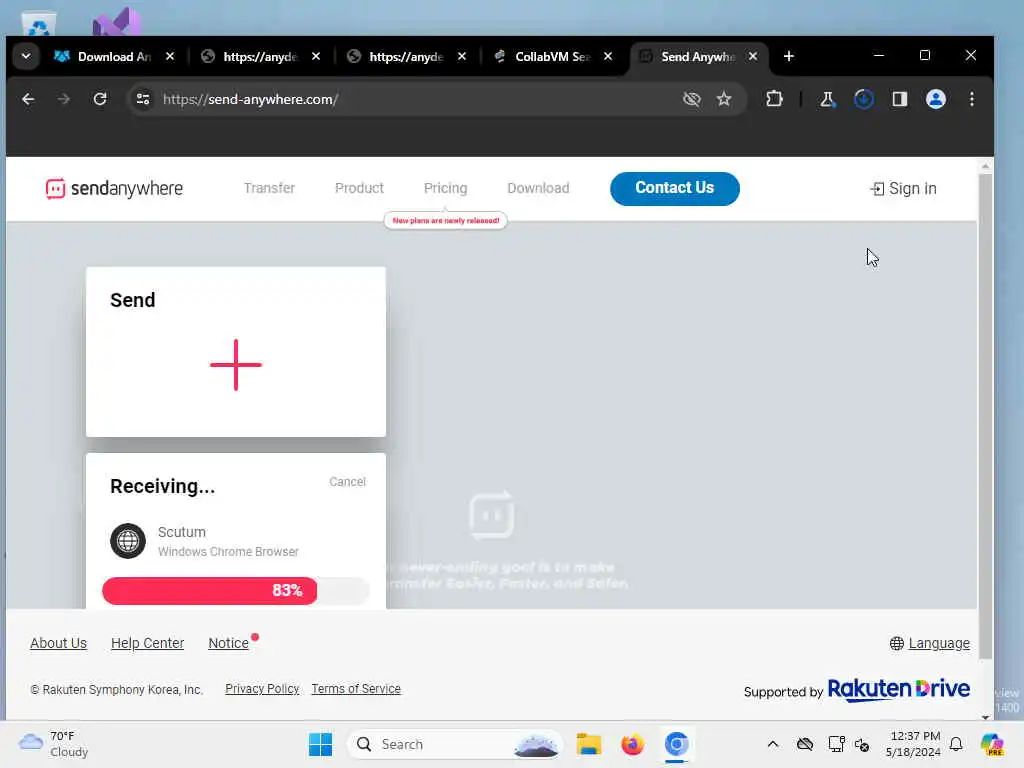The width and height of the screenshot is (1024, 768).
Task: Click the sendanywhere logo
Action: pos(114,188)
